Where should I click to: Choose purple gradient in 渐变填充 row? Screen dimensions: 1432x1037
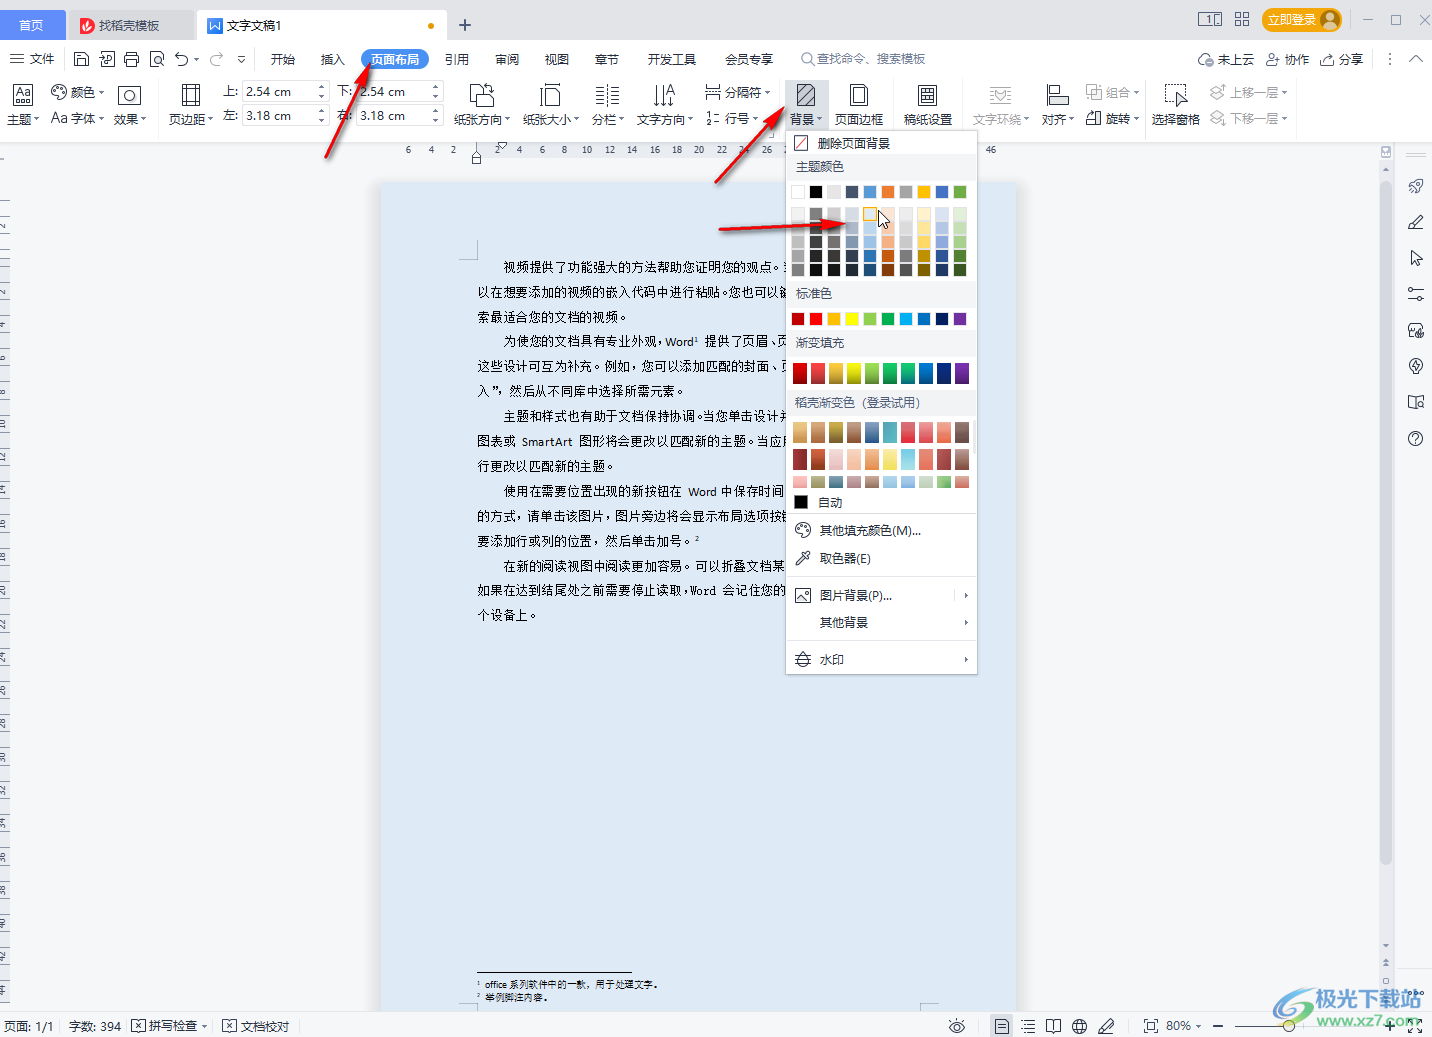coord(962,373)
